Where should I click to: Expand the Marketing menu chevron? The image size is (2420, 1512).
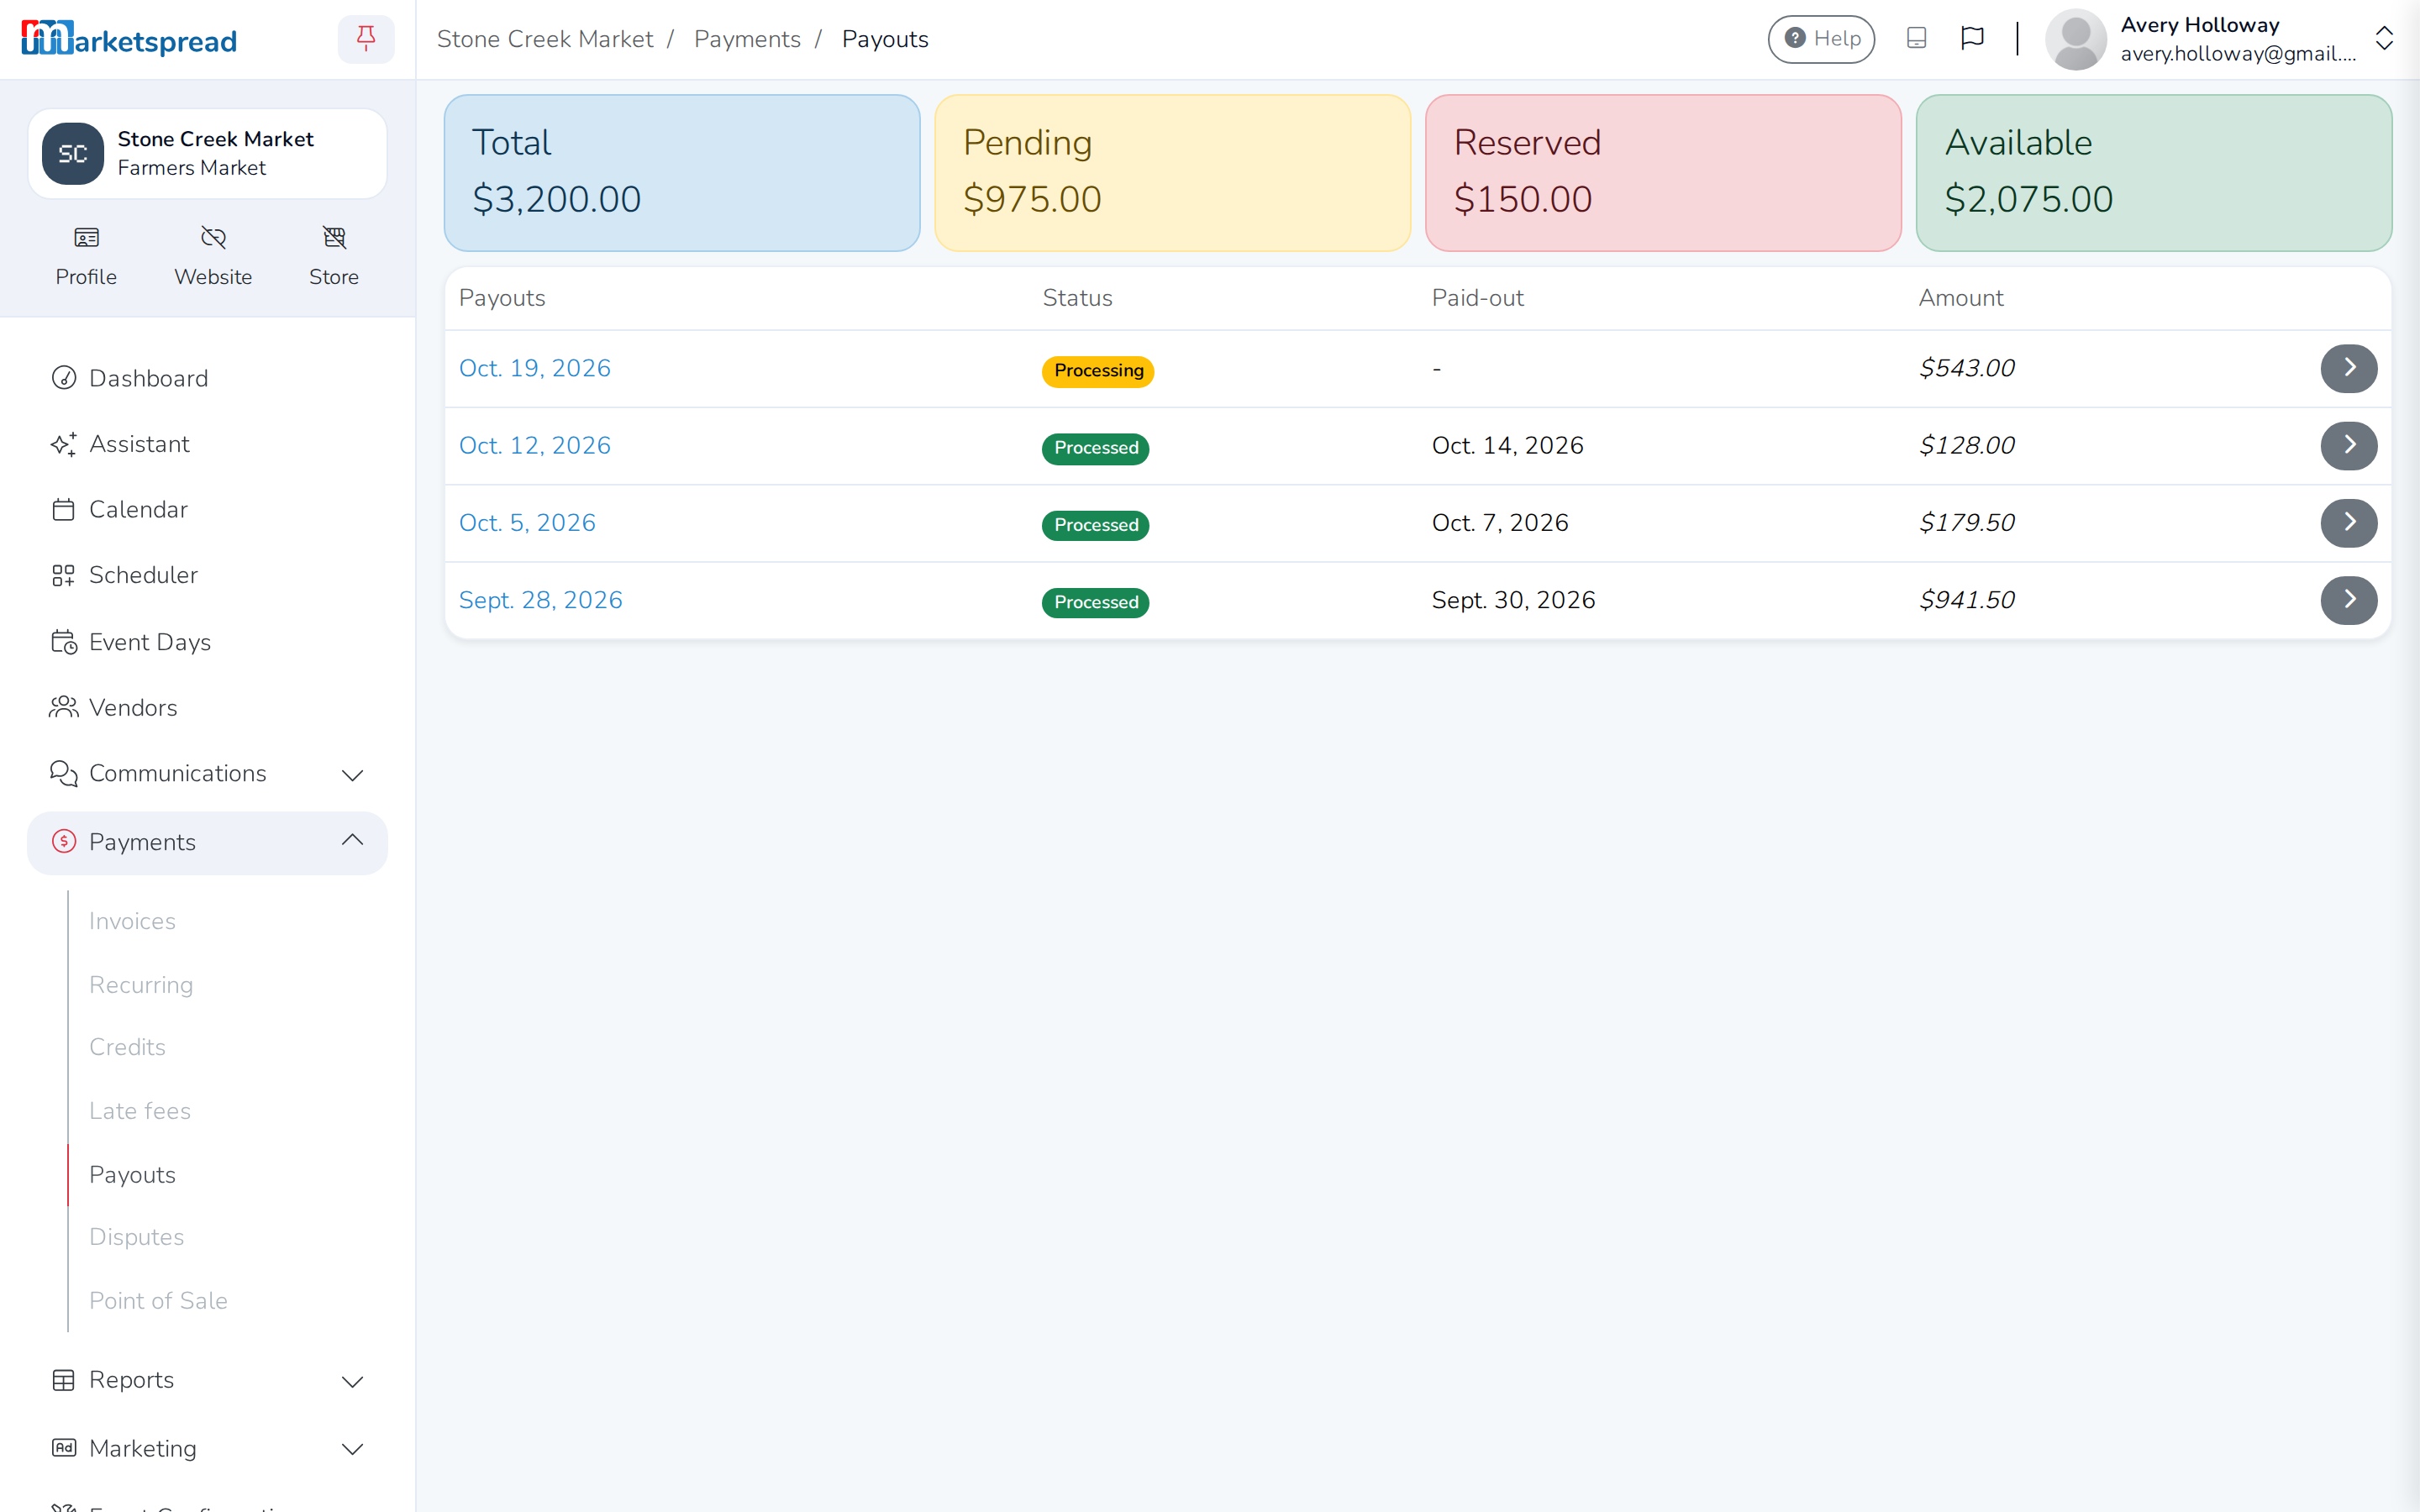[x=352, y=1449]
